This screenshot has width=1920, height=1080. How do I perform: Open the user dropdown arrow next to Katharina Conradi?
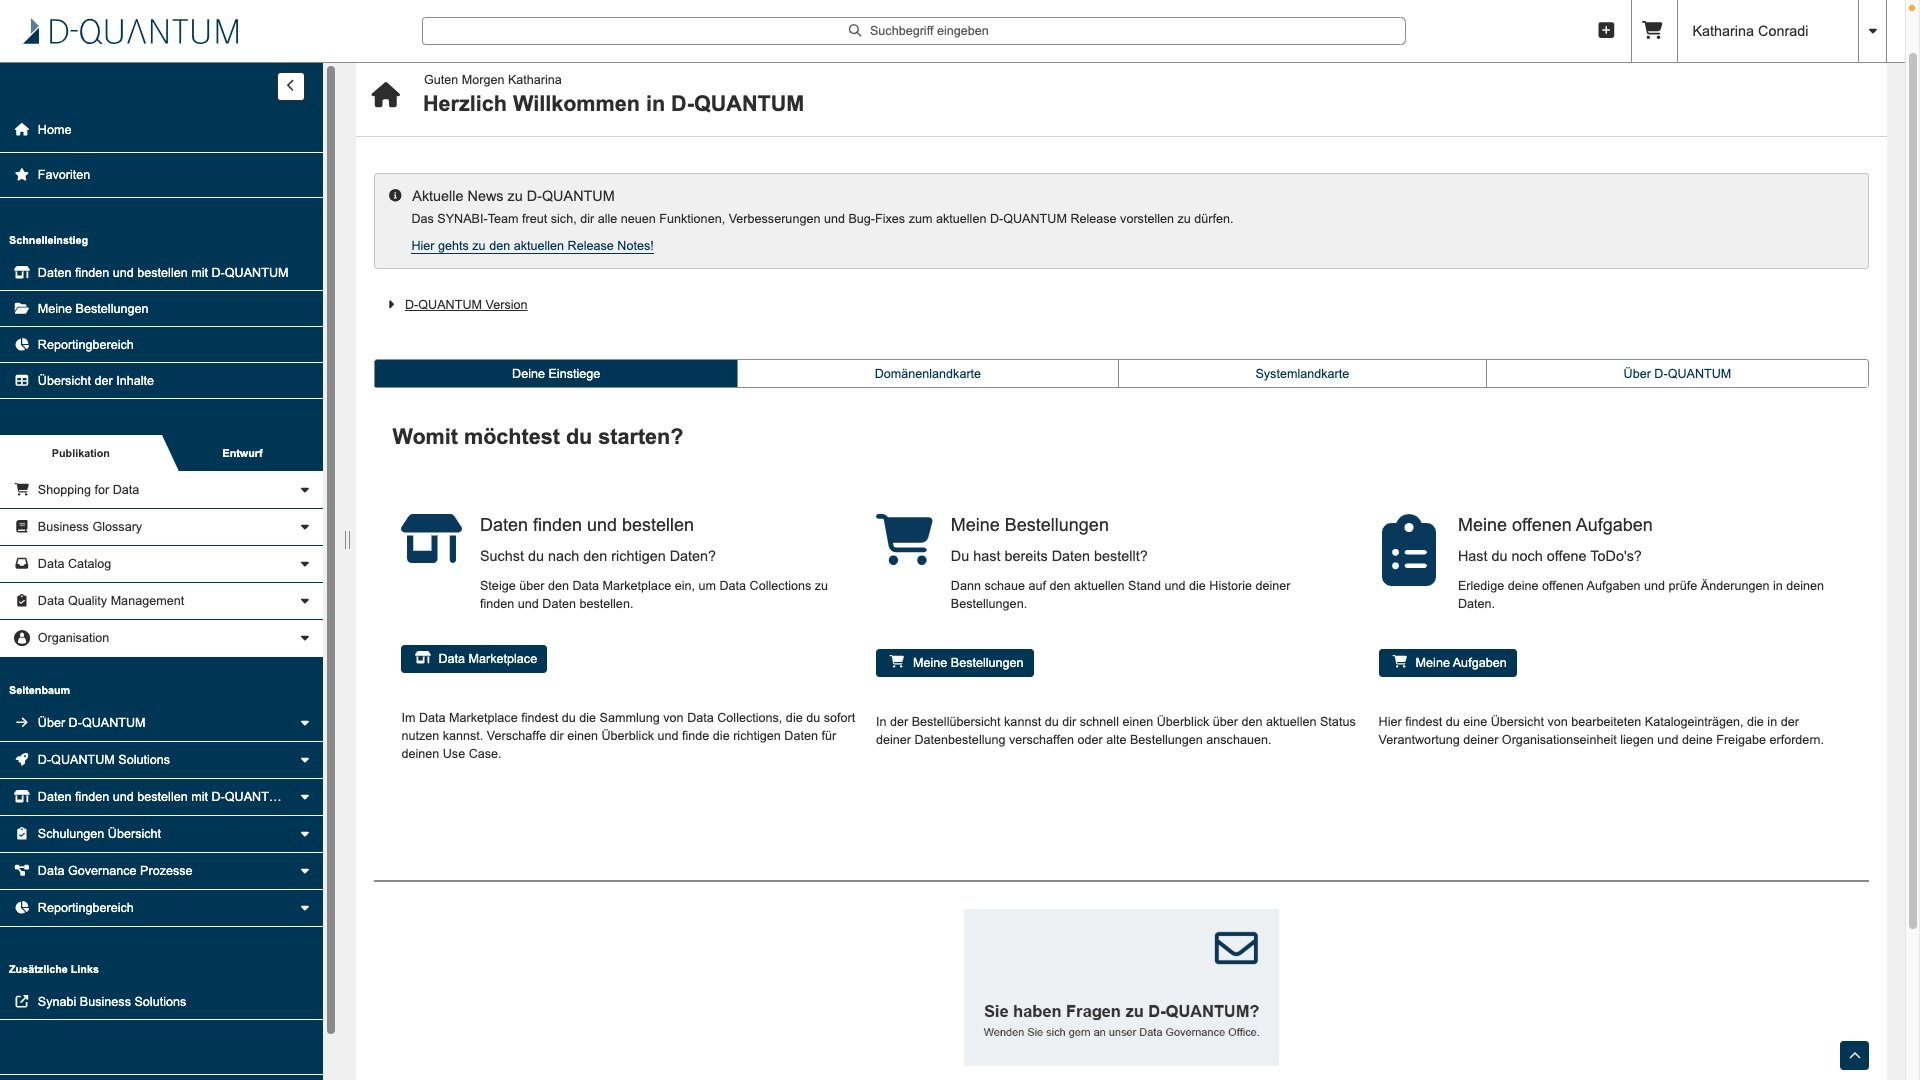(x=1872, y=31)
